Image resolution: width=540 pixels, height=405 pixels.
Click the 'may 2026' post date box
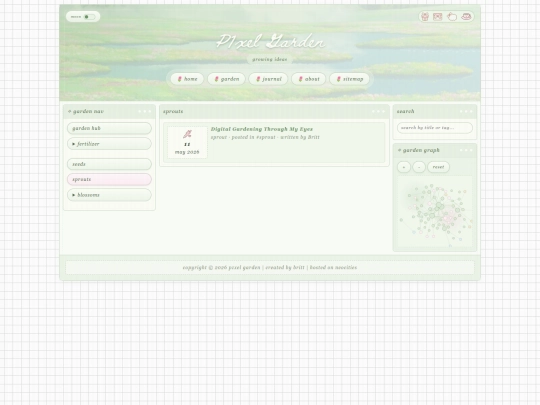pos(187,142)
